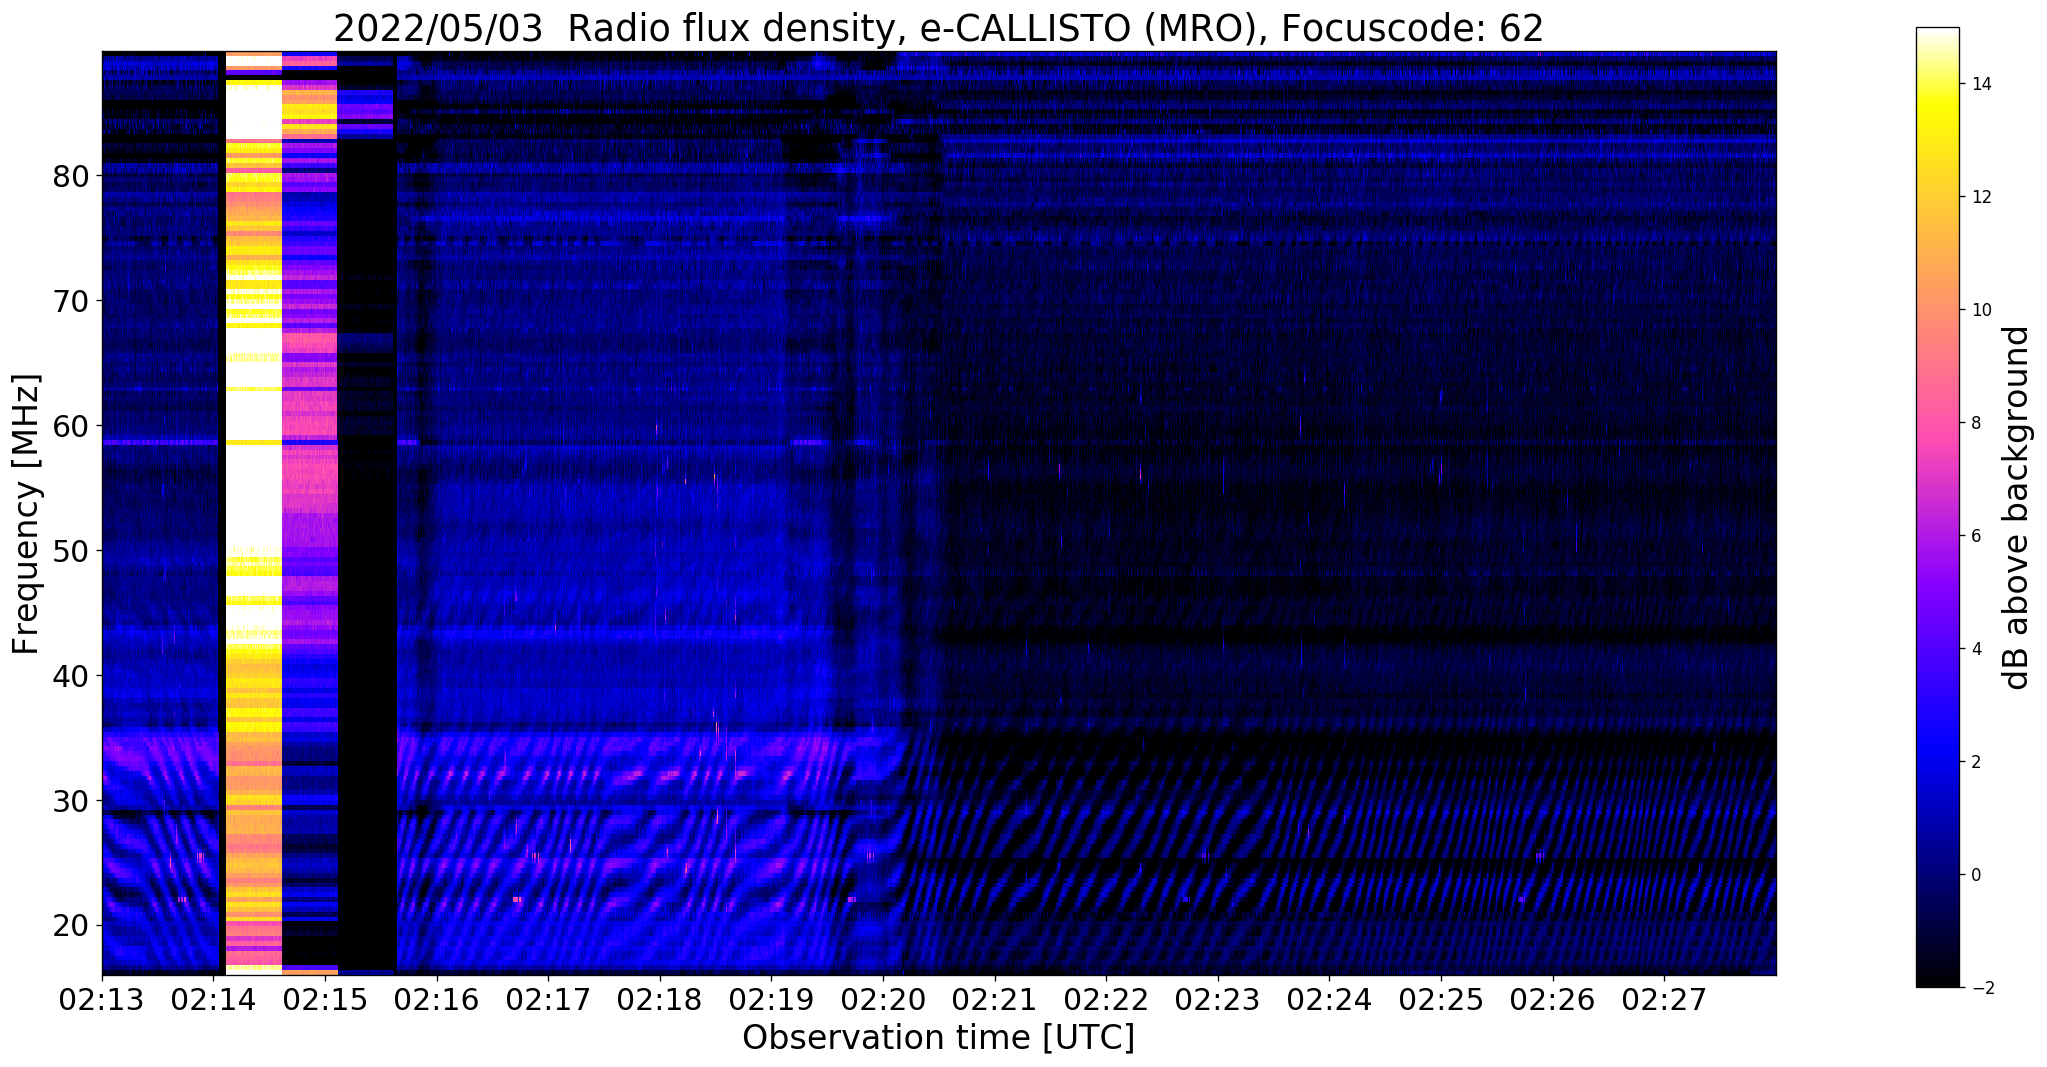Image resolution: width=2047 pixels, height=1067 pixels.
Task: Click the 02:15 time tick label
Action: click(x=325, y=999)
